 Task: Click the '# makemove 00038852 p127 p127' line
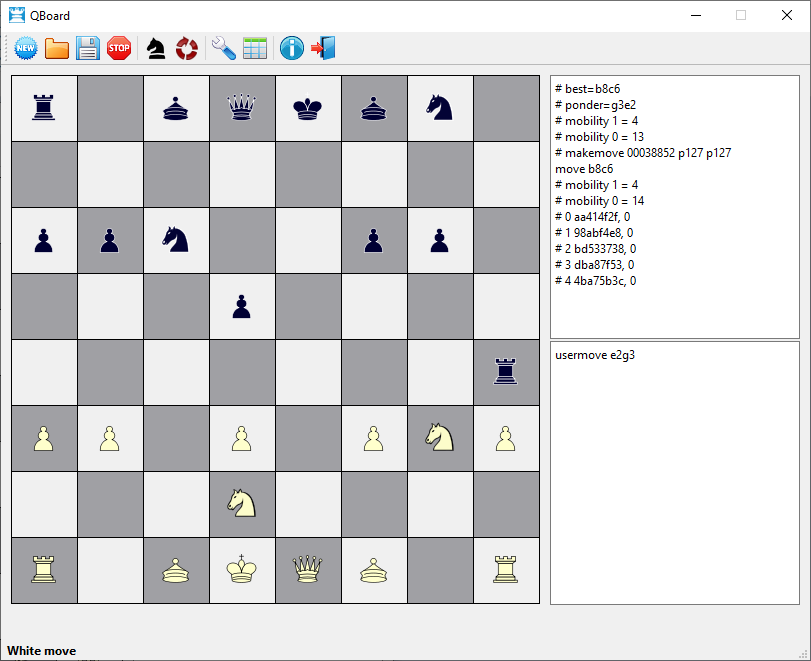pyautogui.click(x=643, y=153)
